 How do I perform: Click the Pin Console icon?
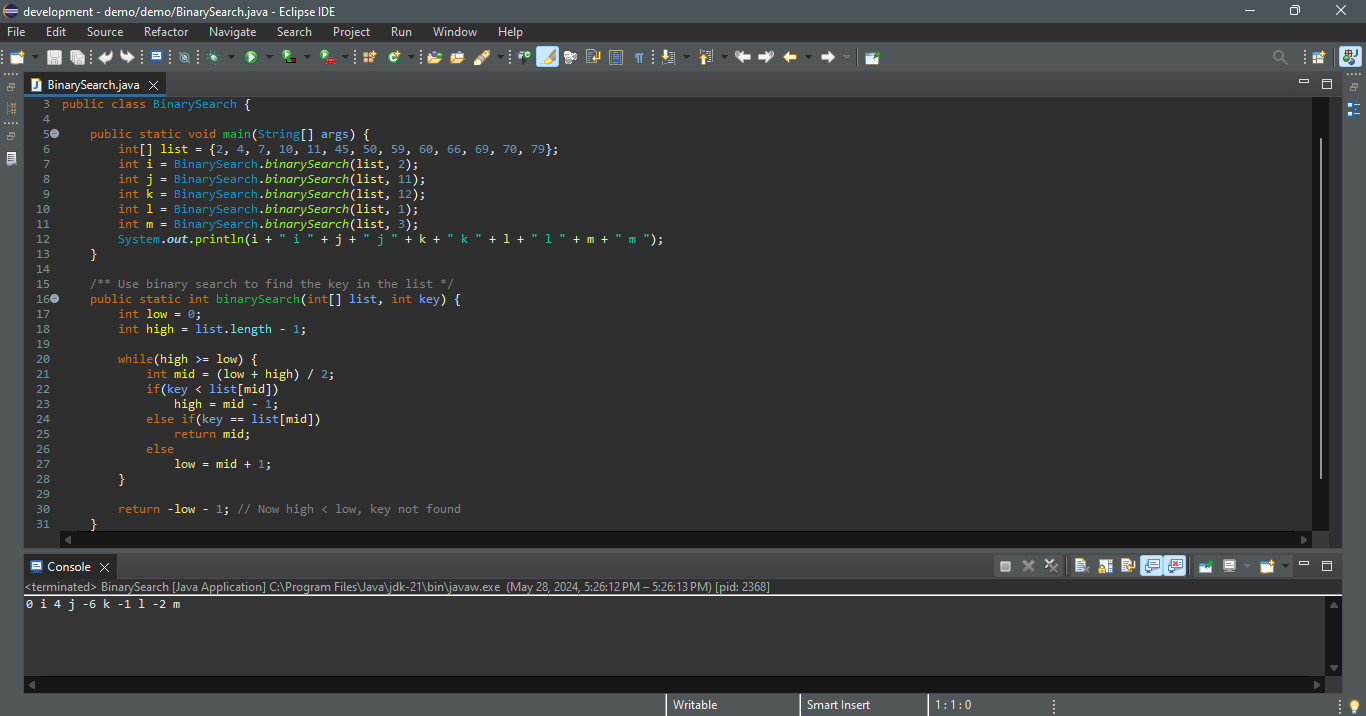coord(1205,566)
